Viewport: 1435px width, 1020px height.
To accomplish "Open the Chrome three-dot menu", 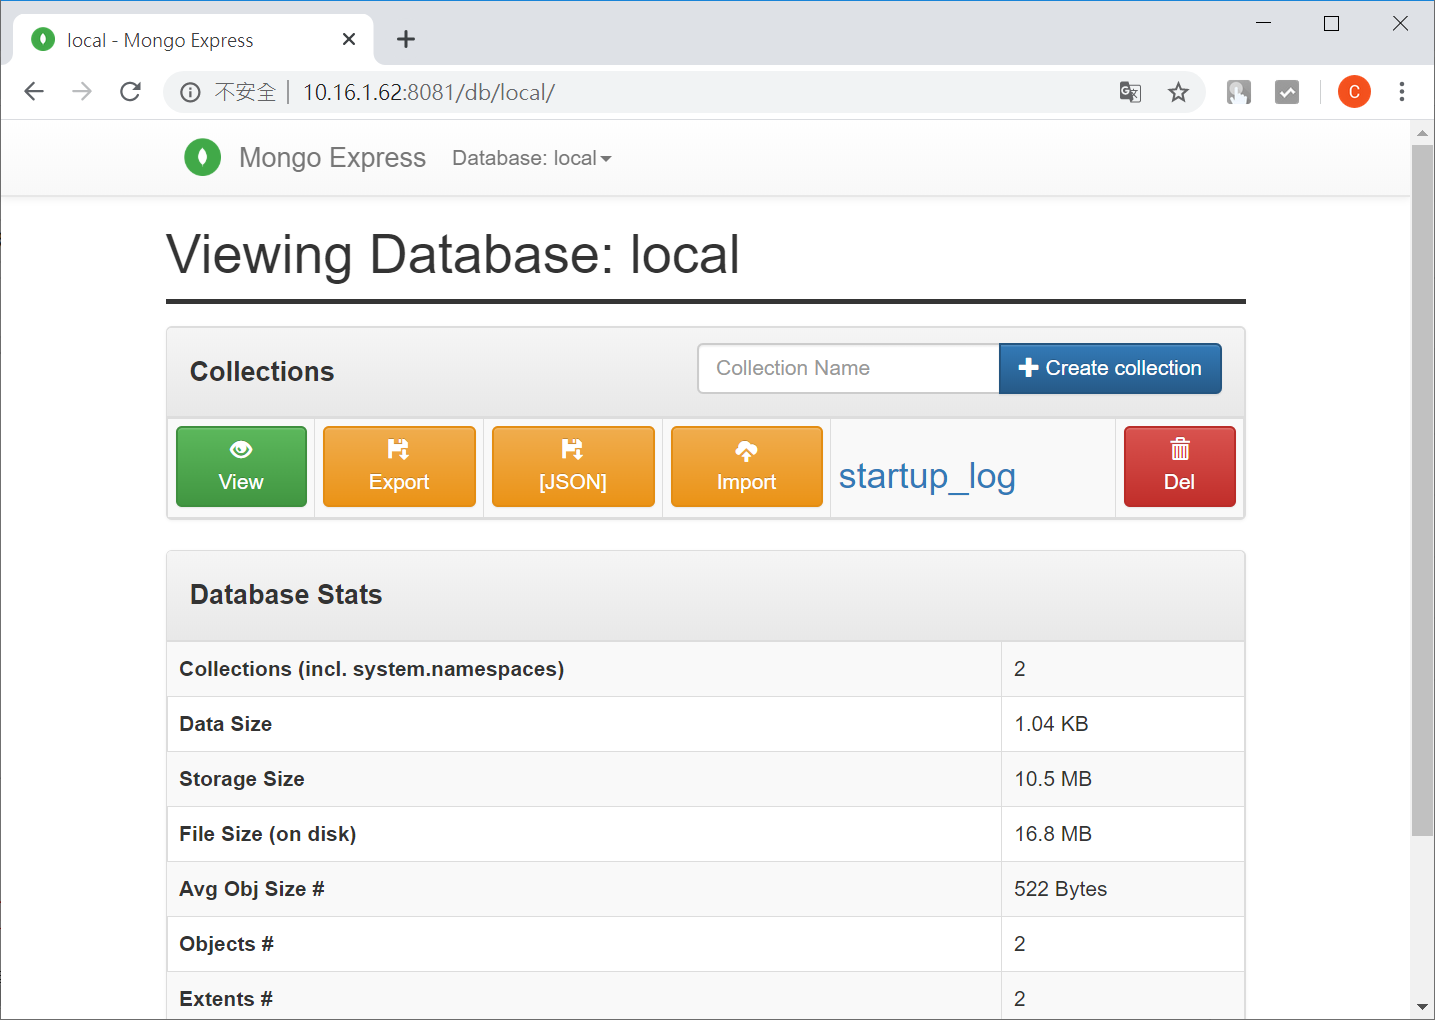I will 1402,91.
